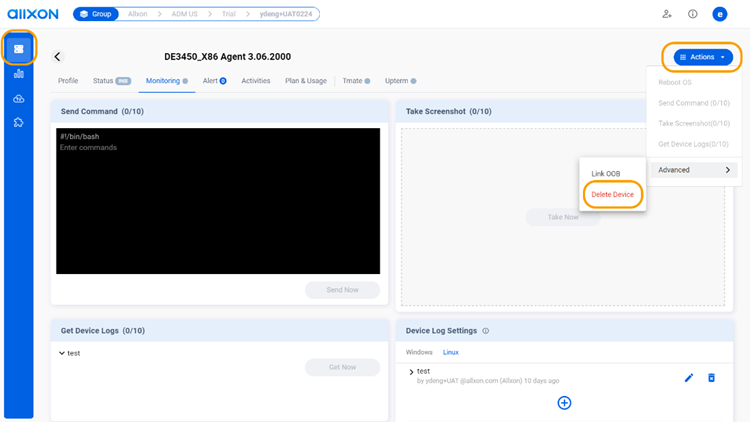Switch to the Windows log settings tab
Screen dimensions: 750x422
[419, 352]
